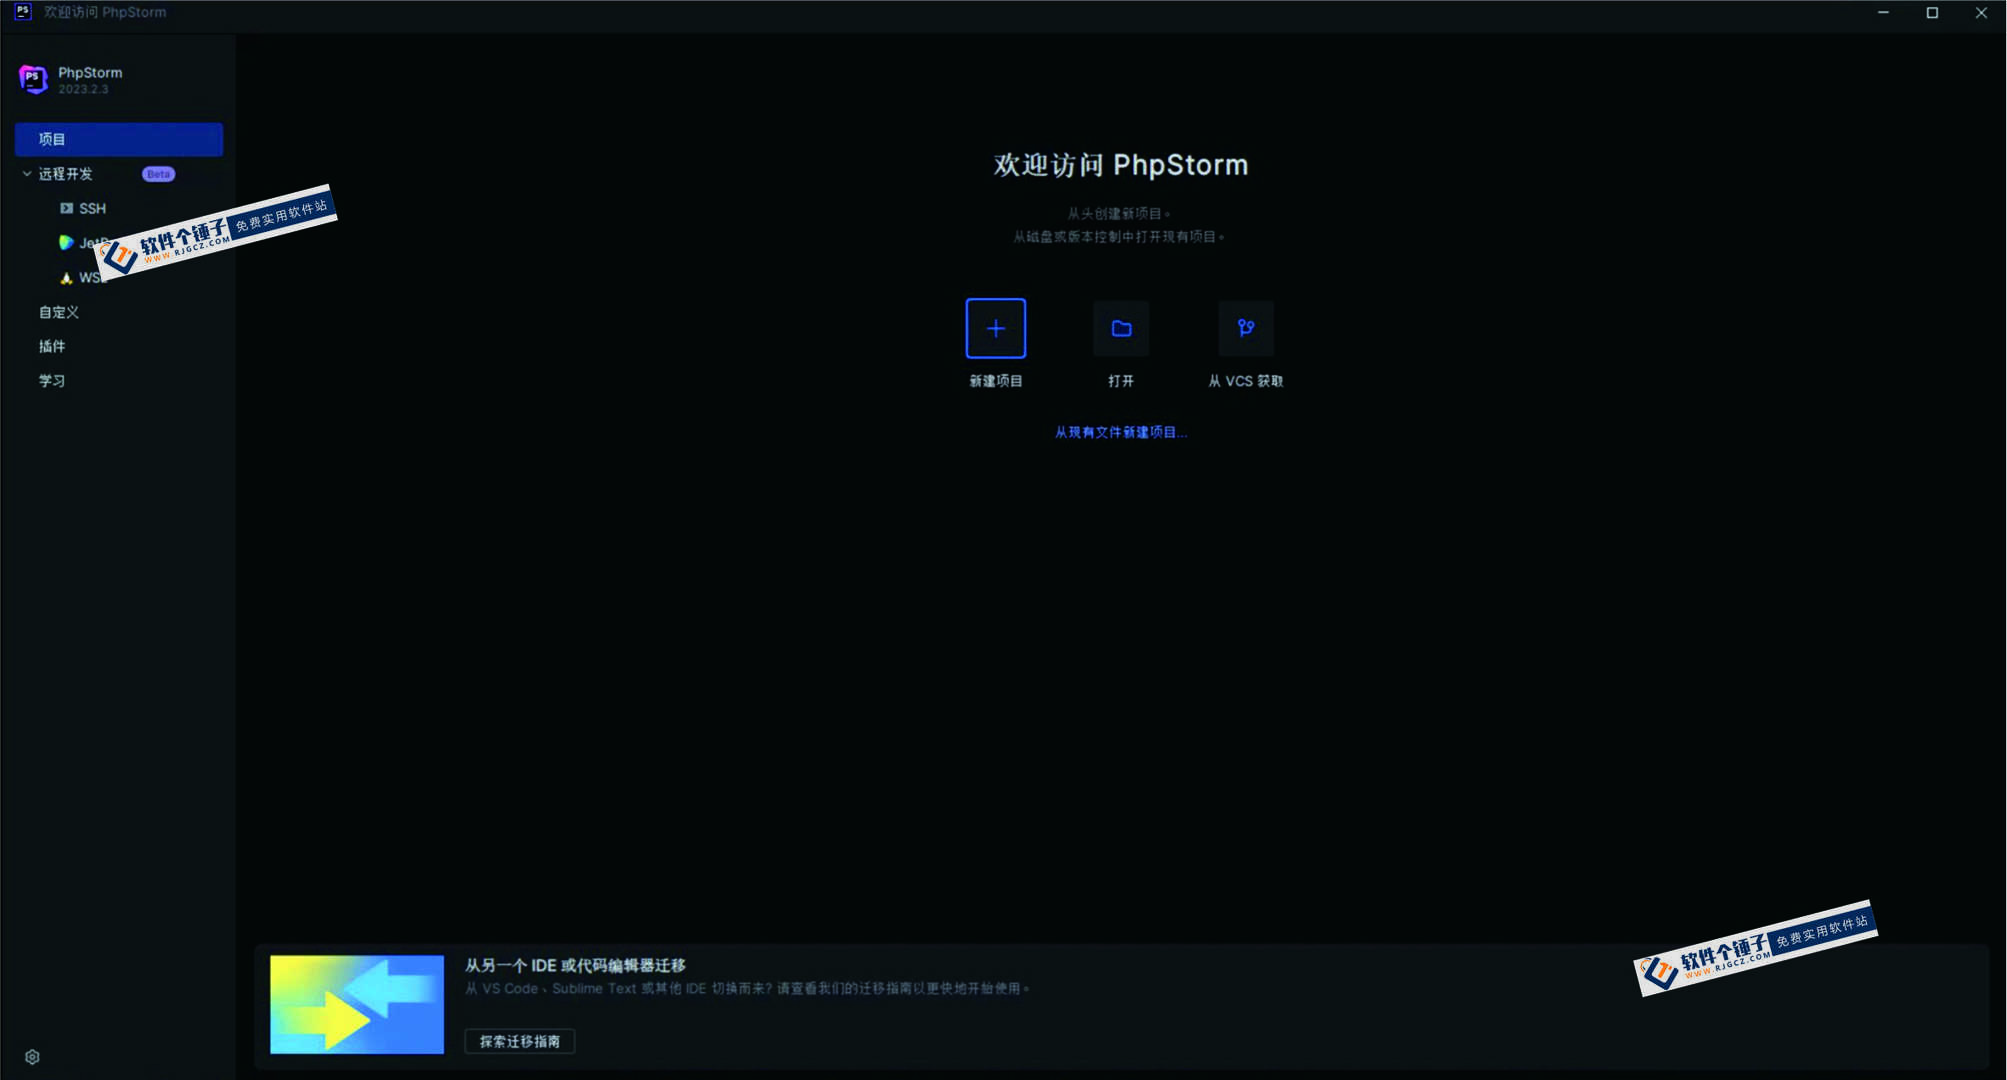Click the 探索迁移指南 button

click(519, 1041)
